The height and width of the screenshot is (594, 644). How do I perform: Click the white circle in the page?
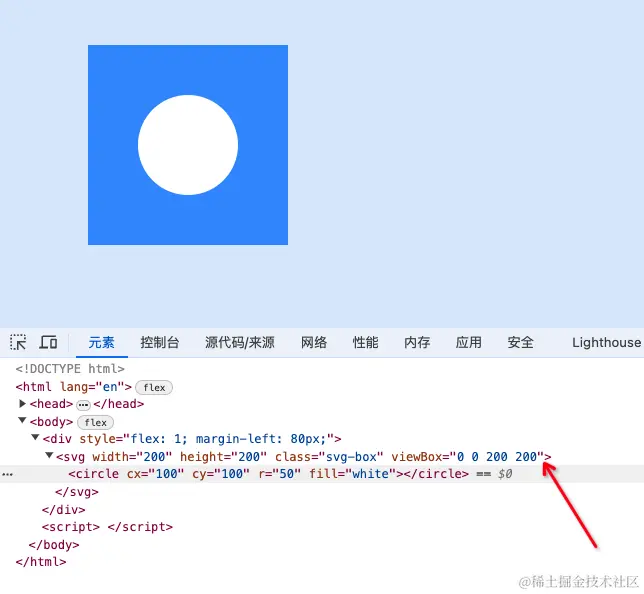pyautogui.click(x=188, y=145)
